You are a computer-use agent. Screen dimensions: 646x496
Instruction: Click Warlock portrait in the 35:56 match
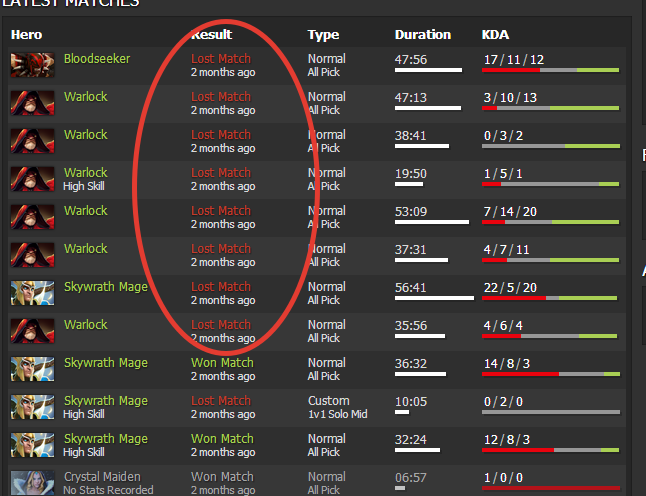[32, 331]
